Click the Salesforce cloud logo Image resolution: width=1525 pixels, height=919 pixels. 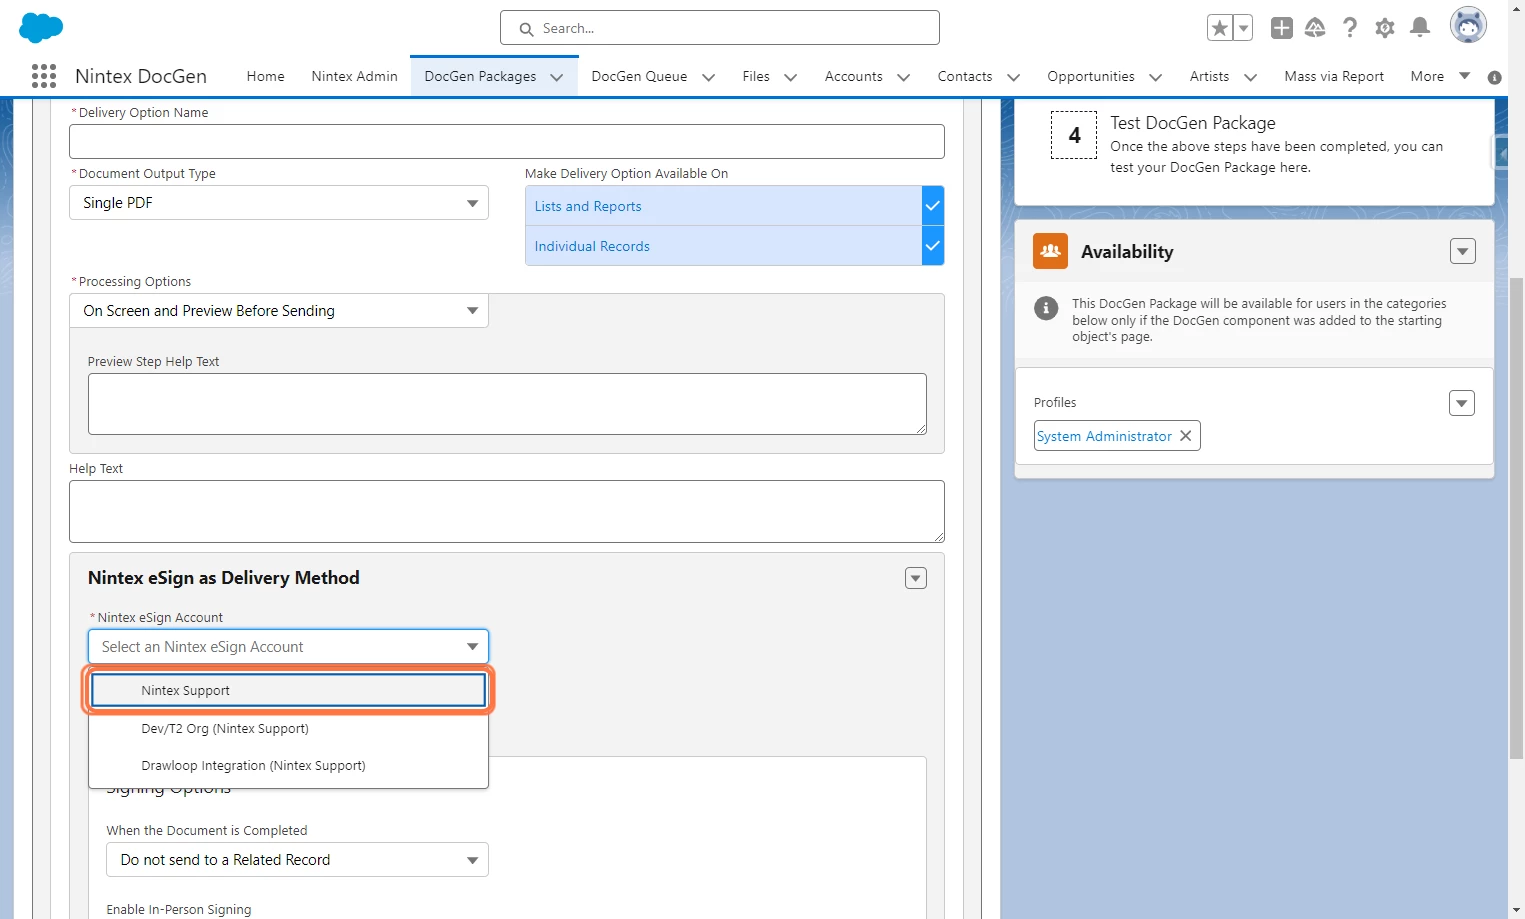pos(41,27)
